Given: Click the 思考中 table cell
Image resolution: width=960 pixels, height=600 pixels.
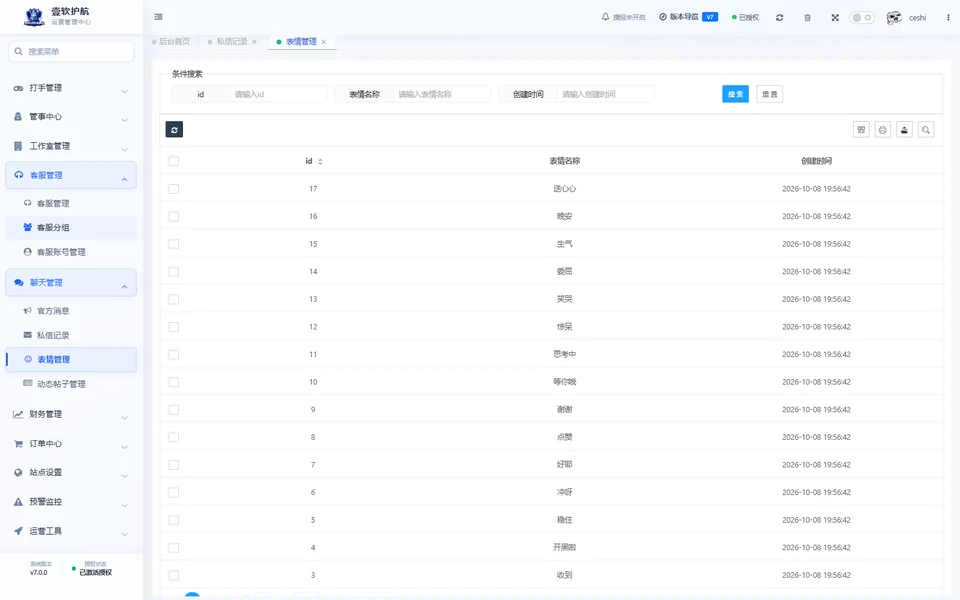Looking at the screenshot, I should tap(564, 354).
